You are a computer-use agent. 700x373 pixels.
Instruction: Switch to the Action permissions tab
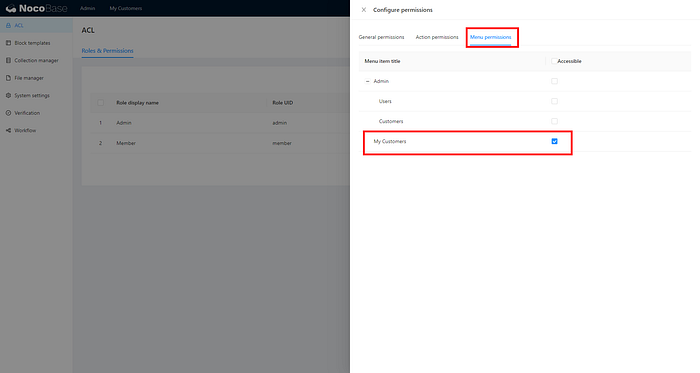[x=437, y=37]
